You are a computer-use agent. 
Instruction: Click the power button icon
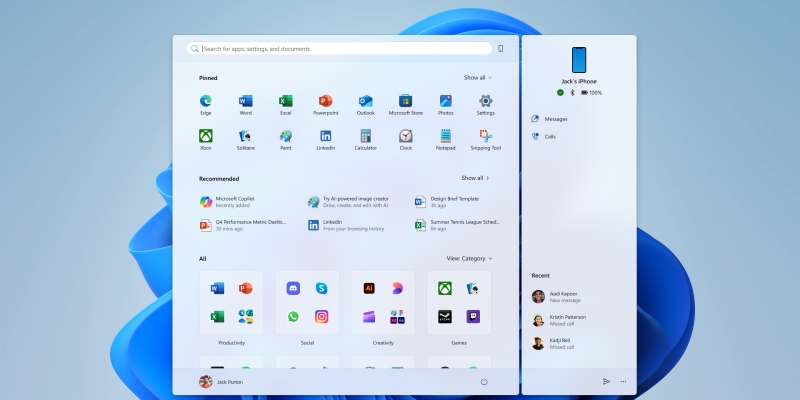click(484, 382)
